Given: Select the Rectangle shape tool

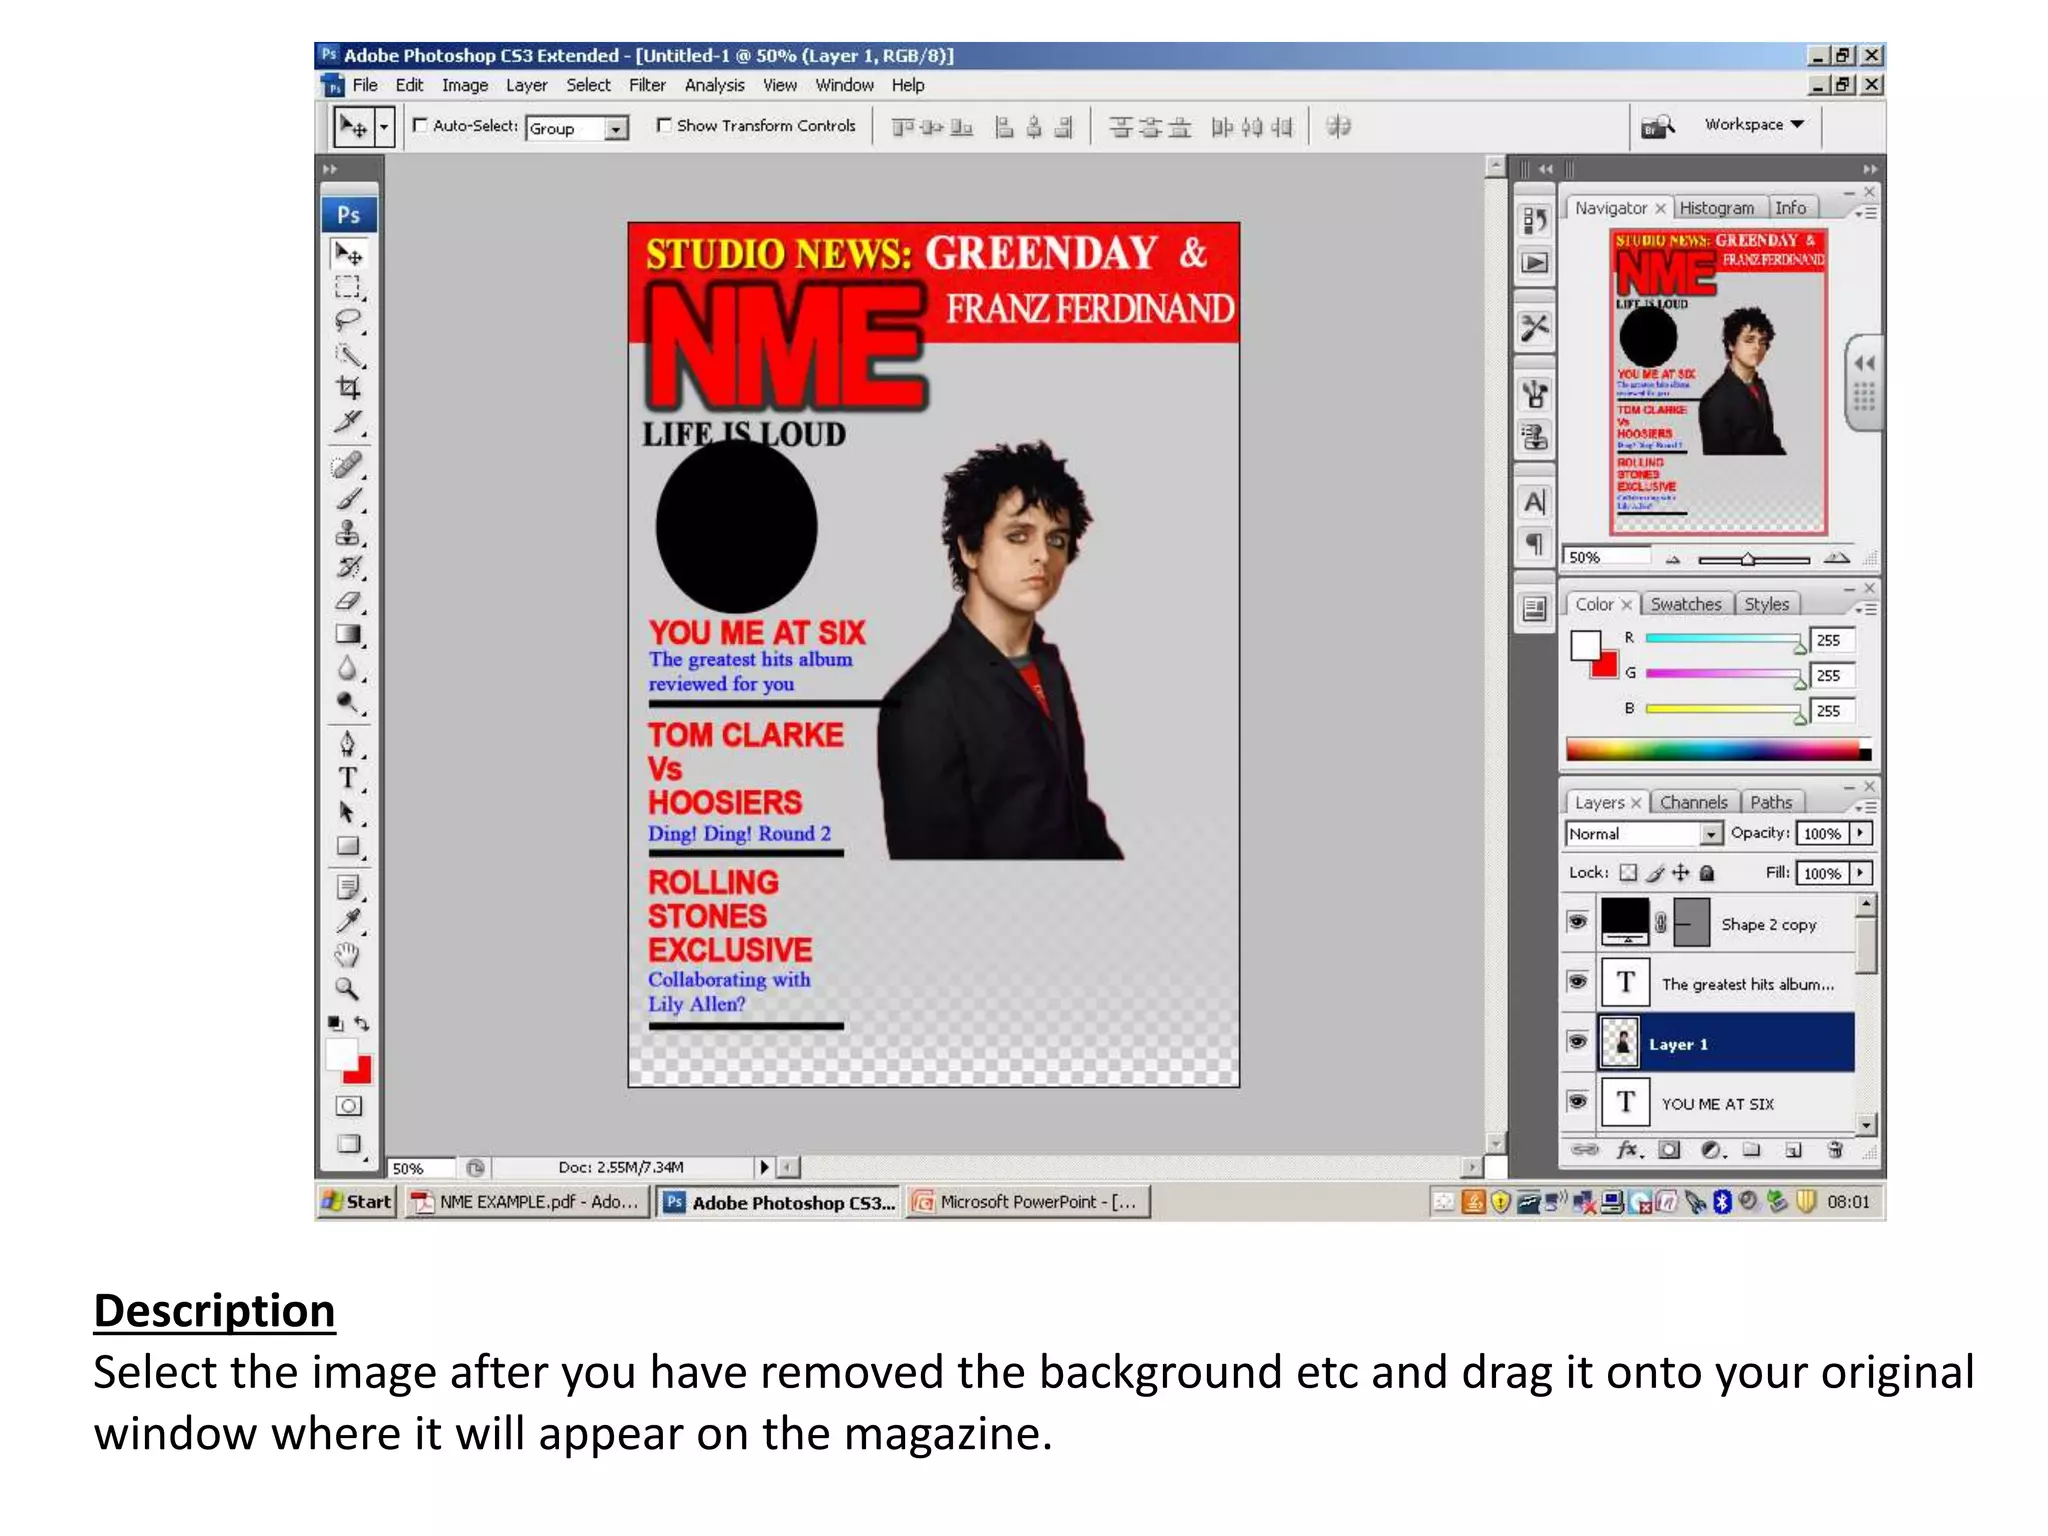Looking at the screenshot, I should tap(348, 846).
